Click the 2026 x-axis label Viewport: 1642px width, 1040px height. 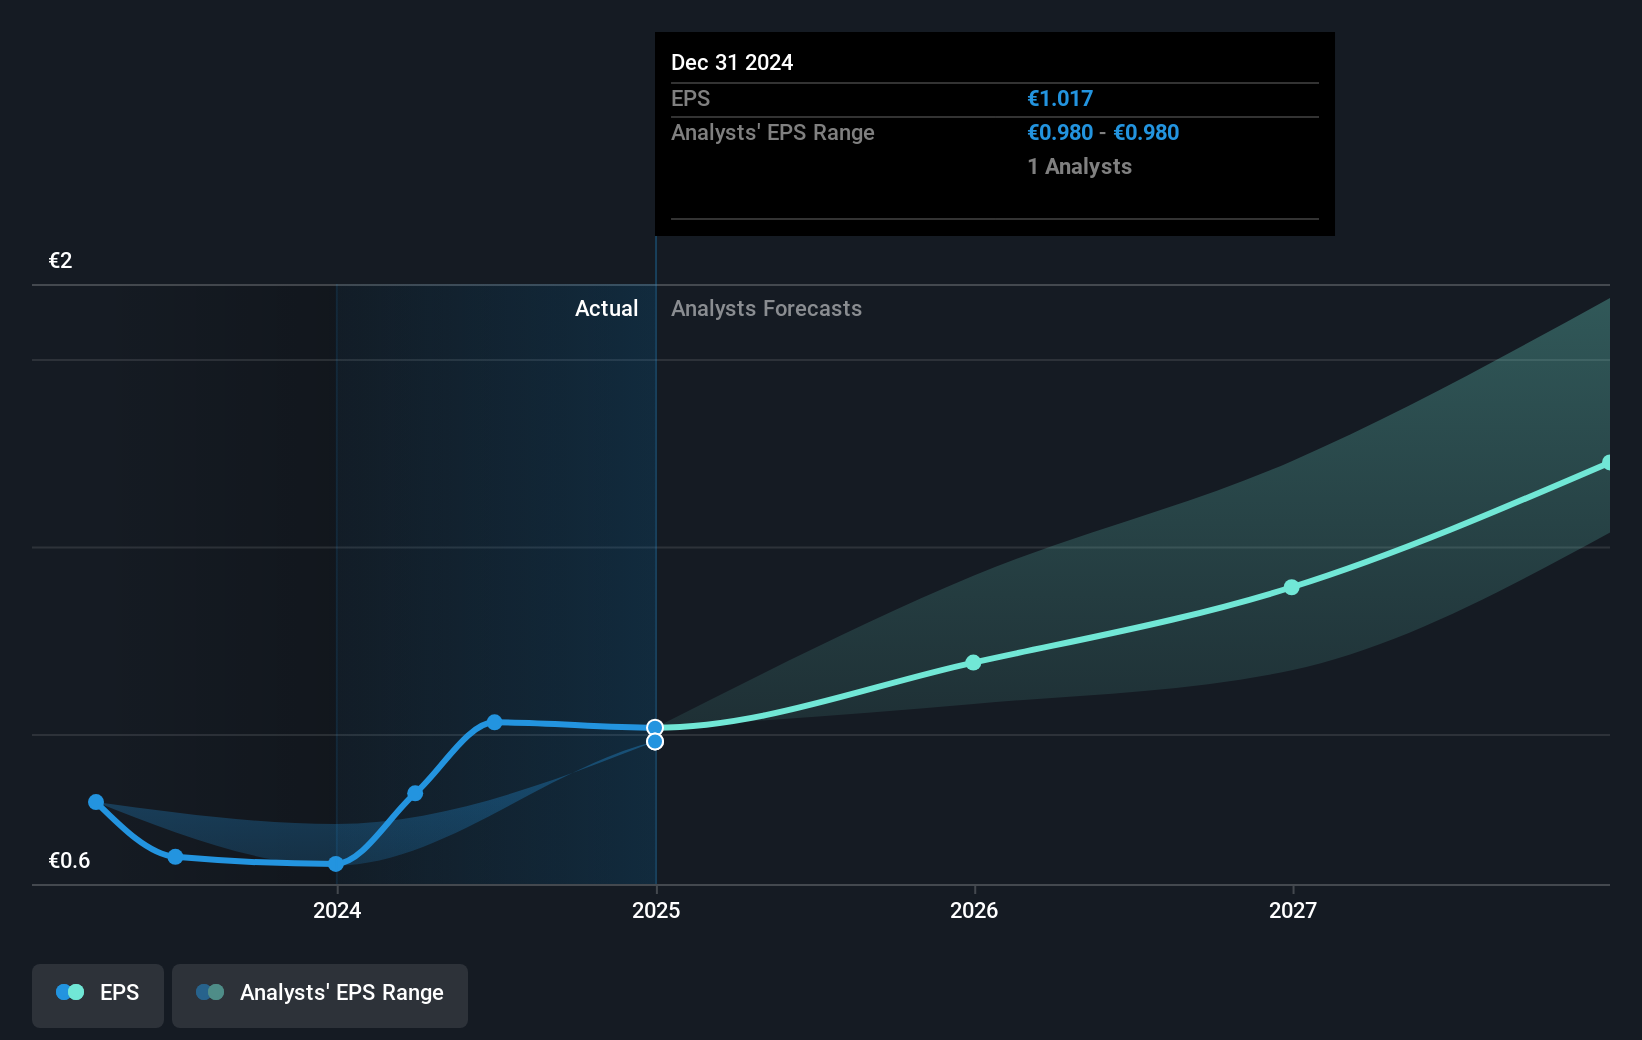pos(974,910)
